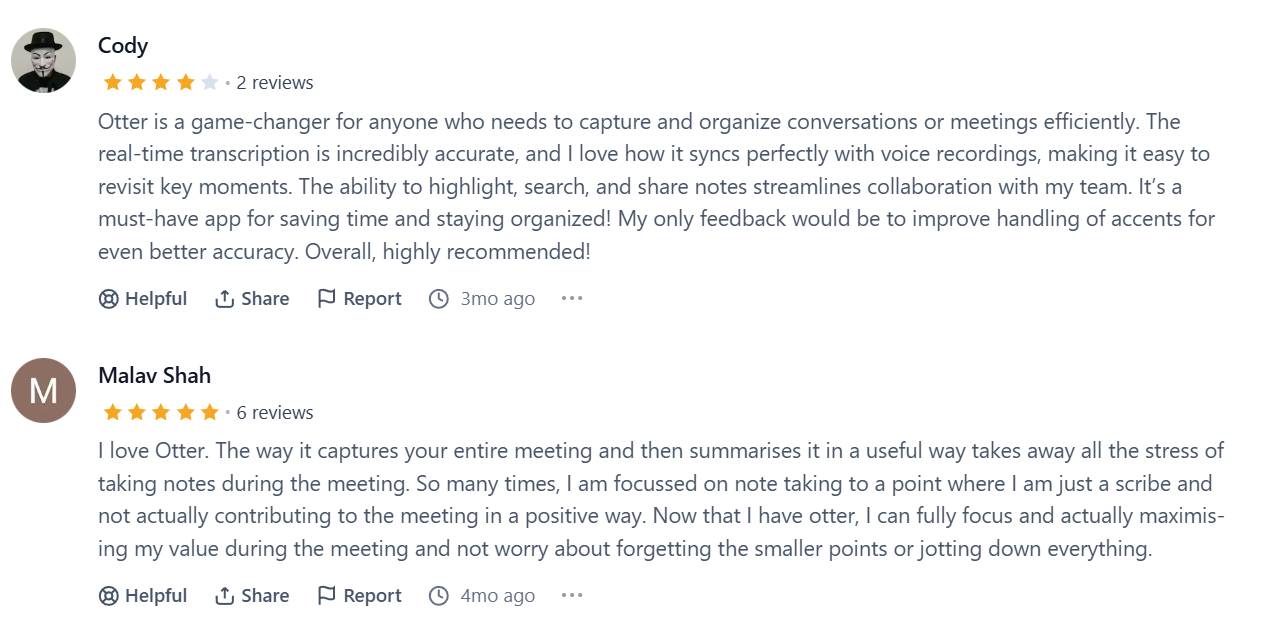Click Cody's four-star rating
The image size is (1265, 628).
click(160, 83)
